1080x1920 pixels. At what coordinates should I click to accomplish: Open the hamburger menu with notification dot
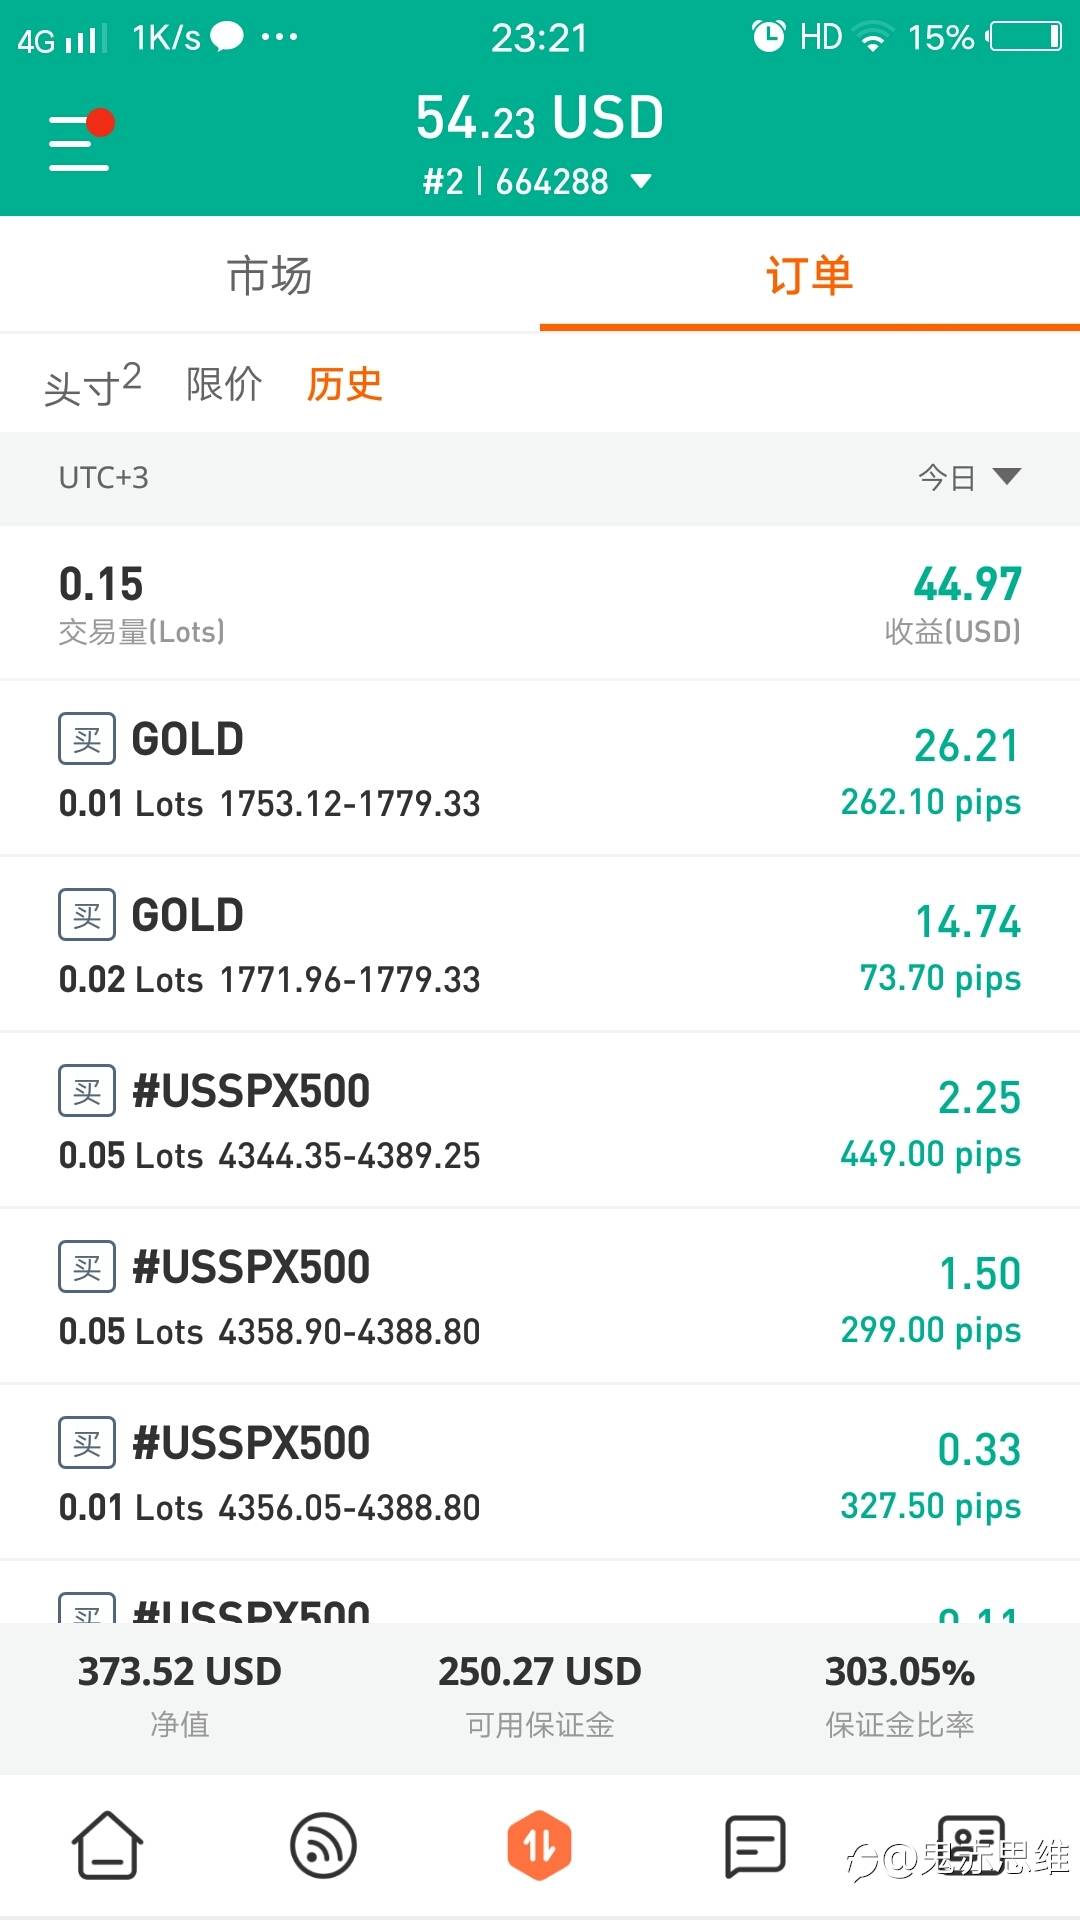(x=80, y=142)
